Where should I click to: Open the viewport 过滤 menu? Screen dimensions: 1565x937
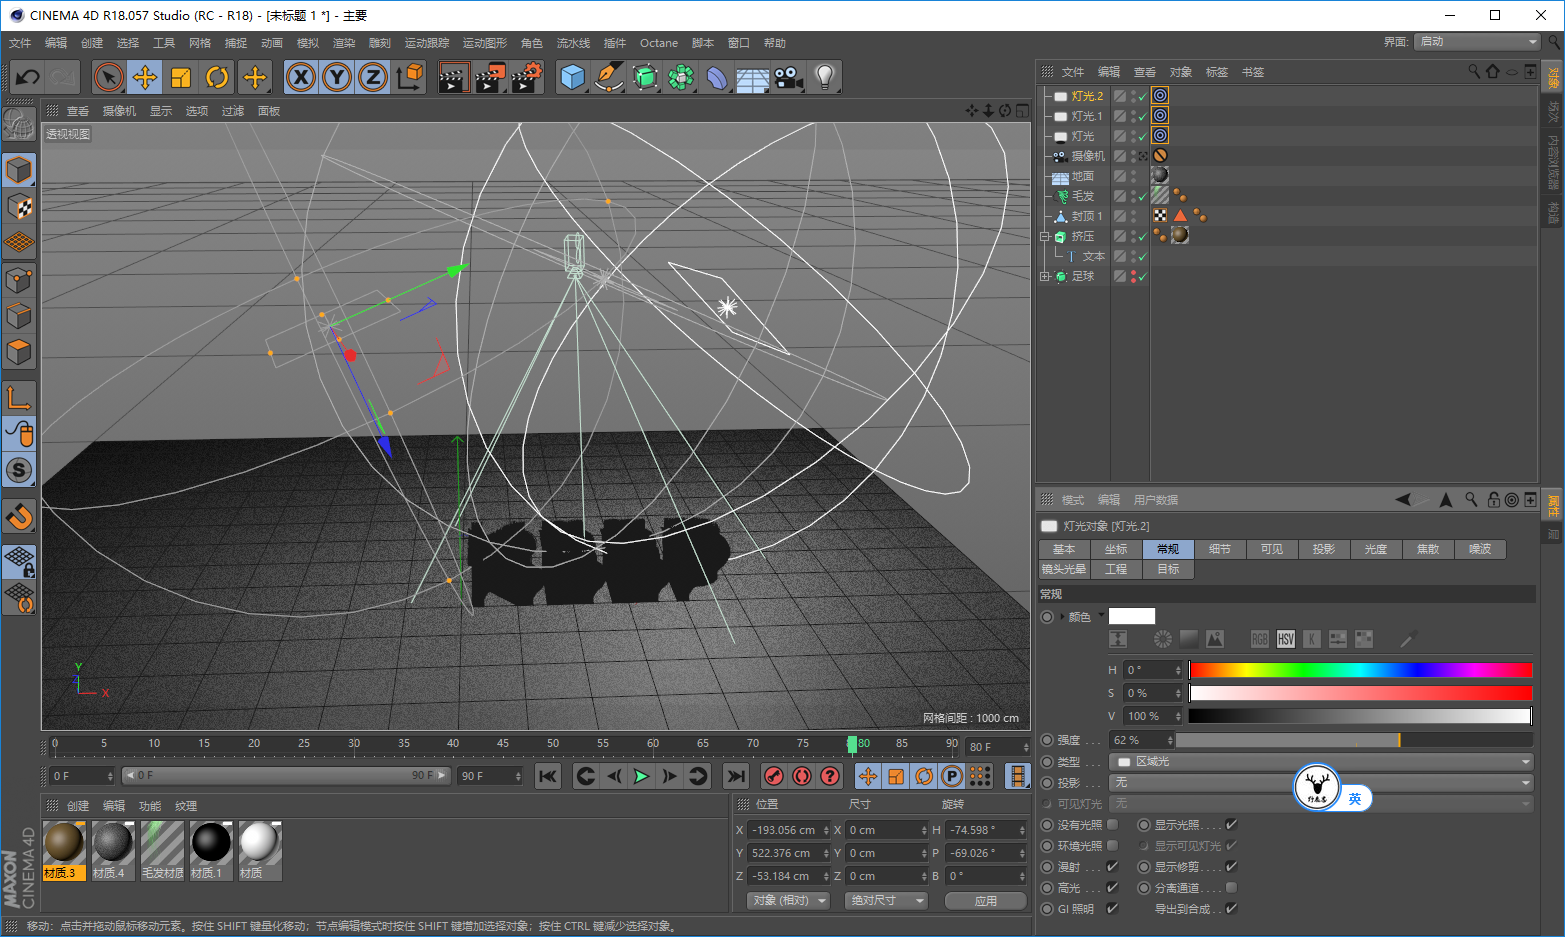[x=233, y=111]
